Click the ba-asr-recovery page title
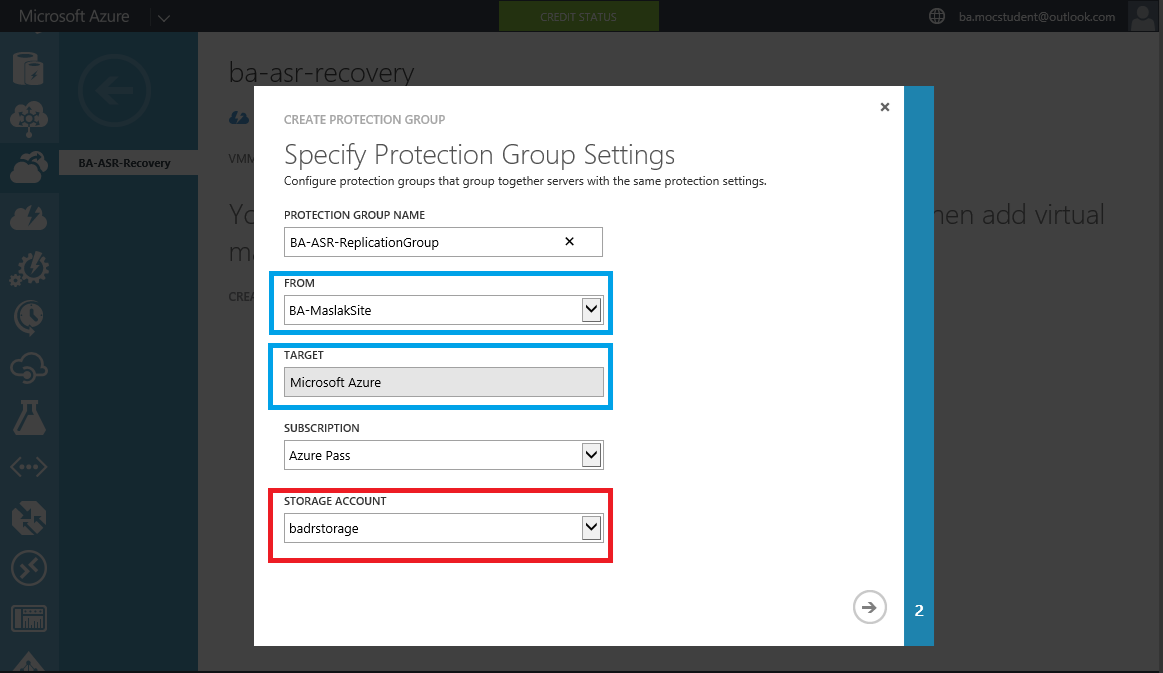The width and height of the screenshot is (1163, 673). (321, 73)
